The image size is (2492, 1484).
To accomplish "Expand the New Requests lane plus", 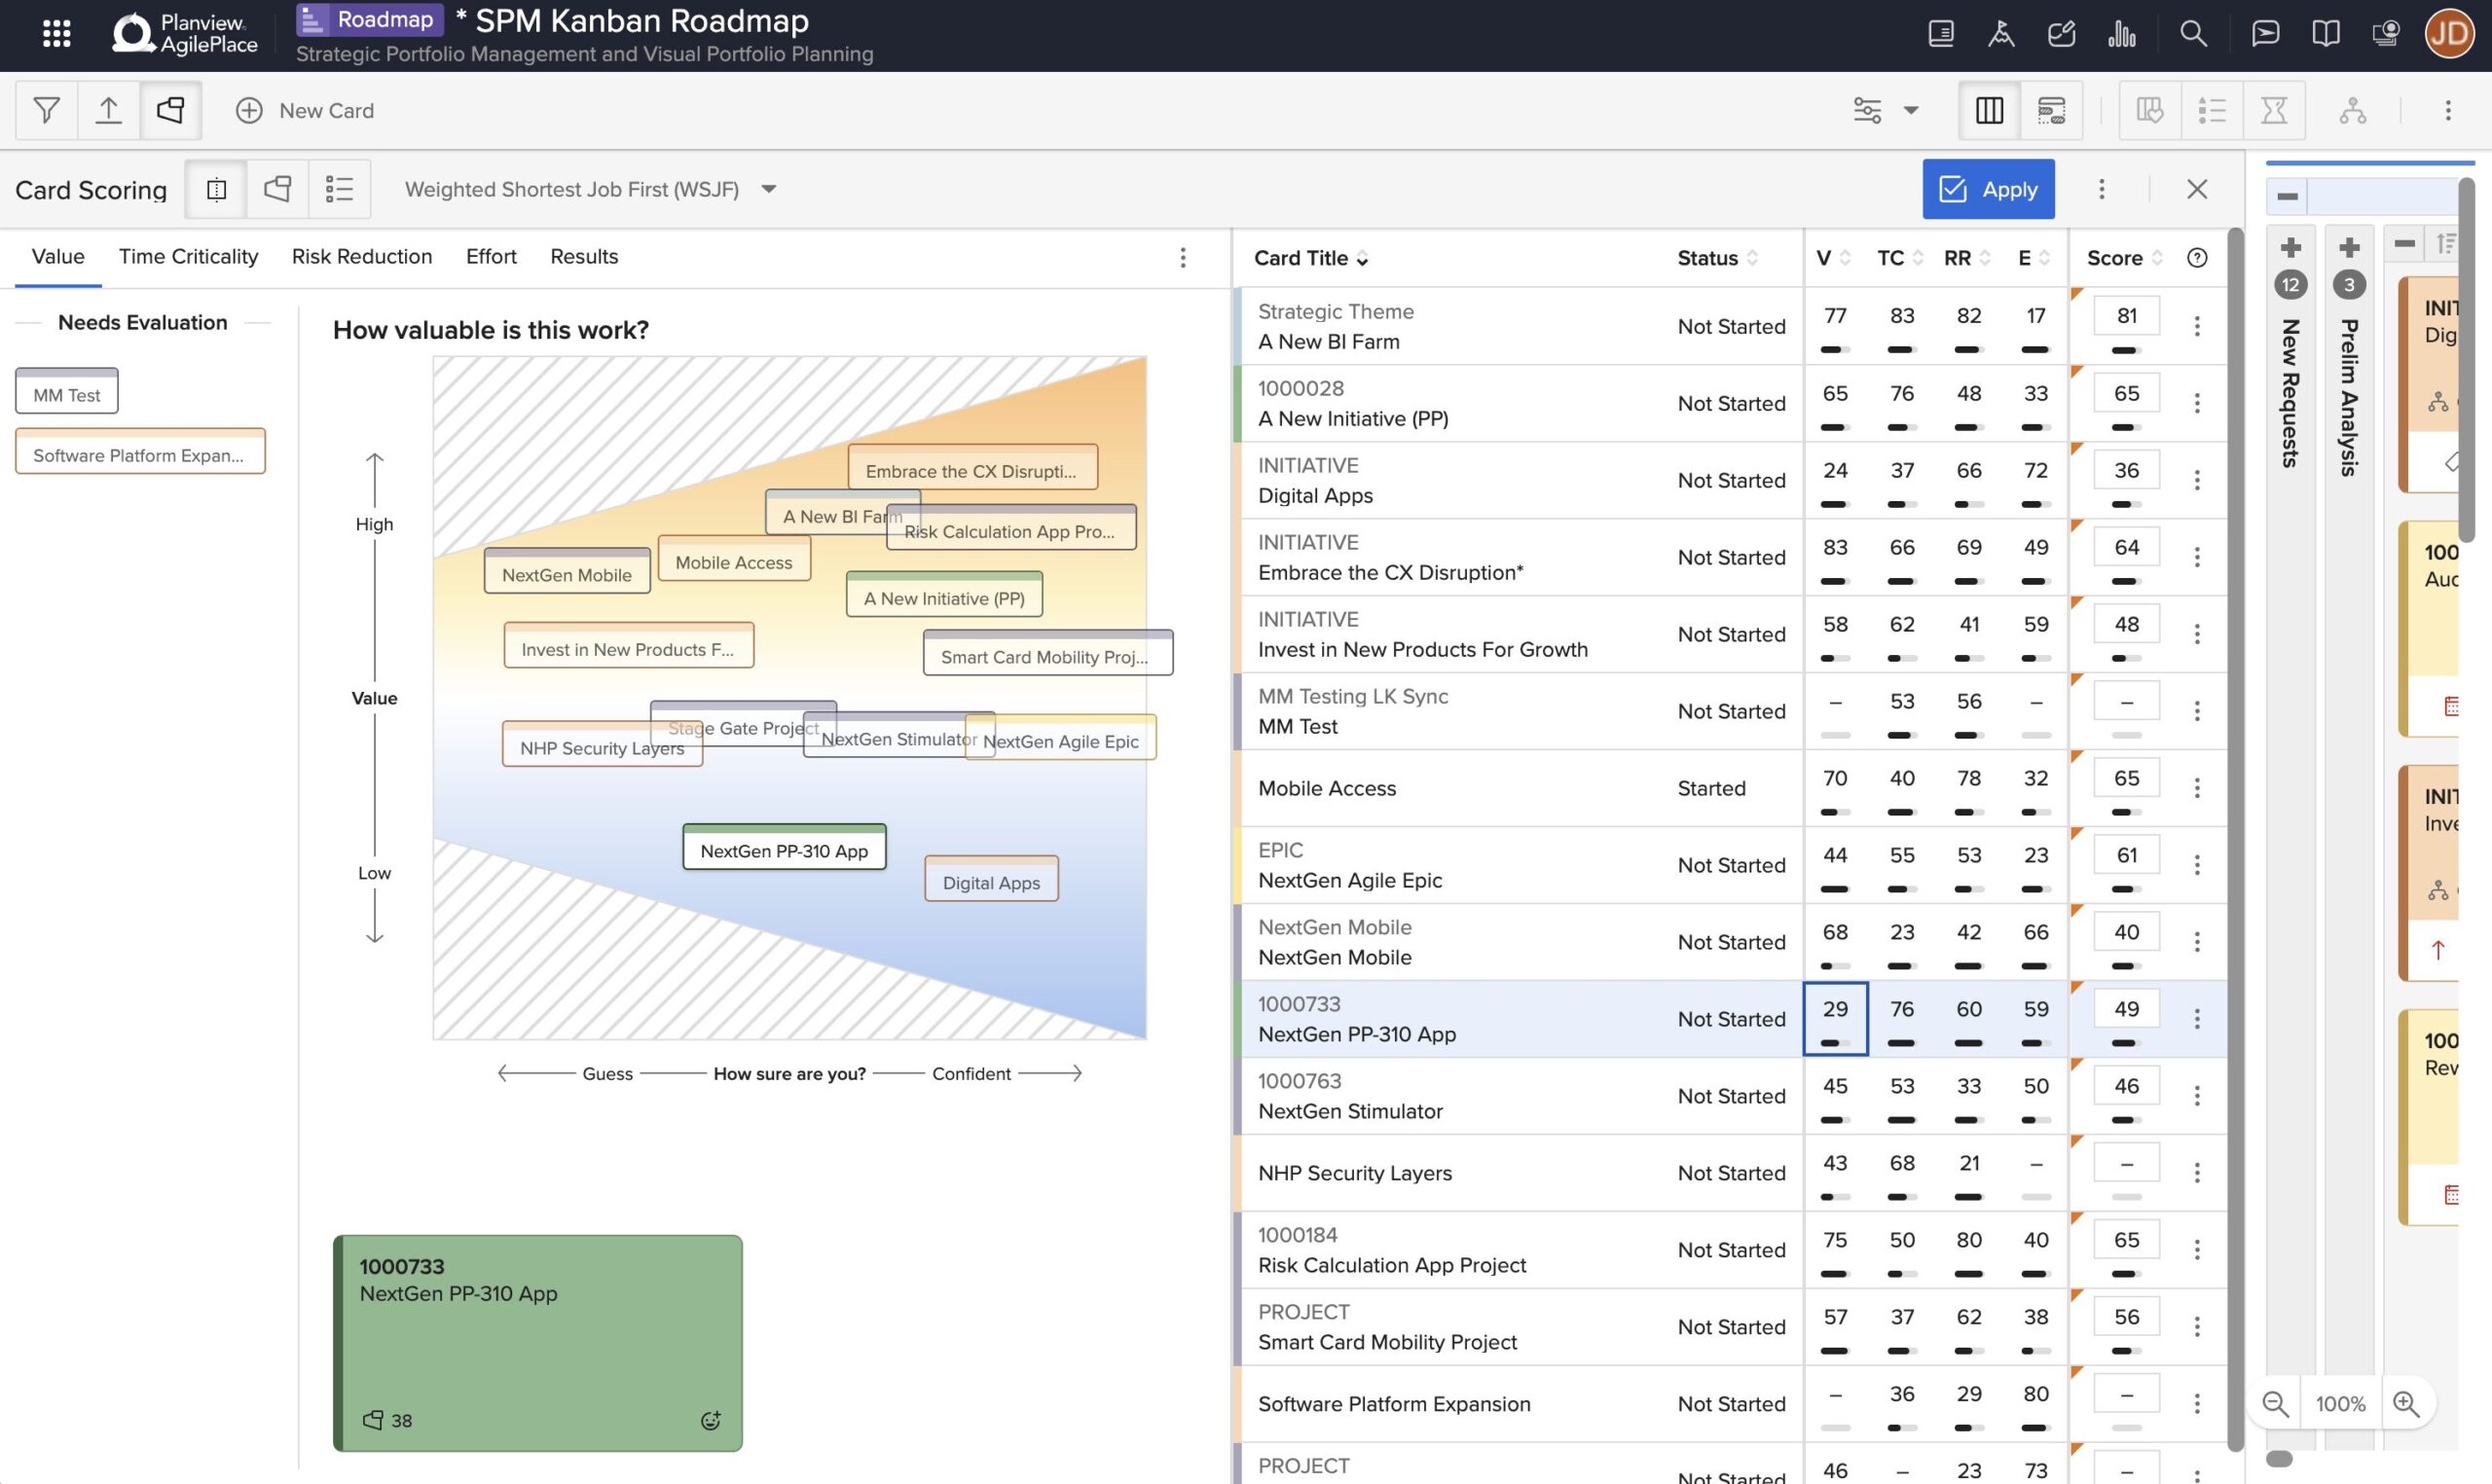I will 2290,247.
